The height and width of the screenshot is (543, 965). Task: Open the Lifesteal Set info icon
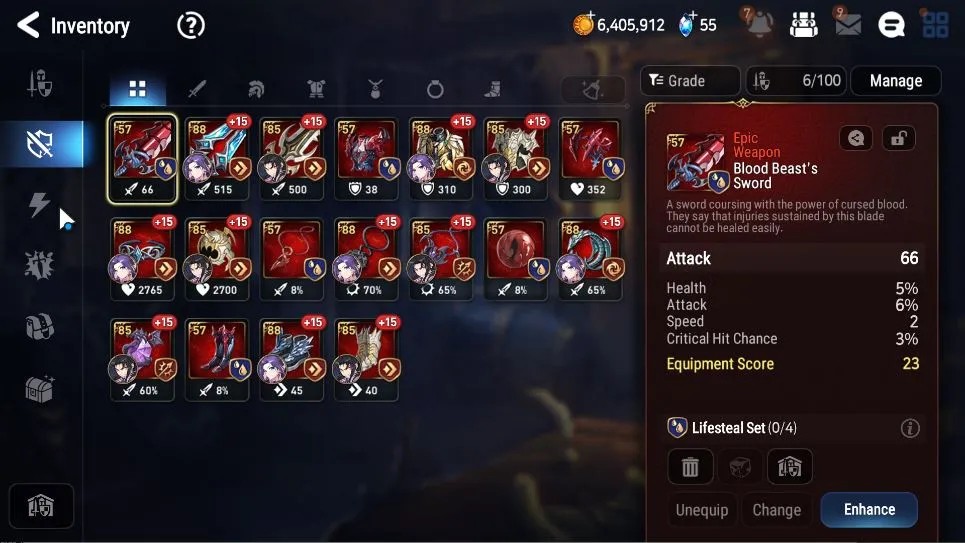(x=910, y=428)
